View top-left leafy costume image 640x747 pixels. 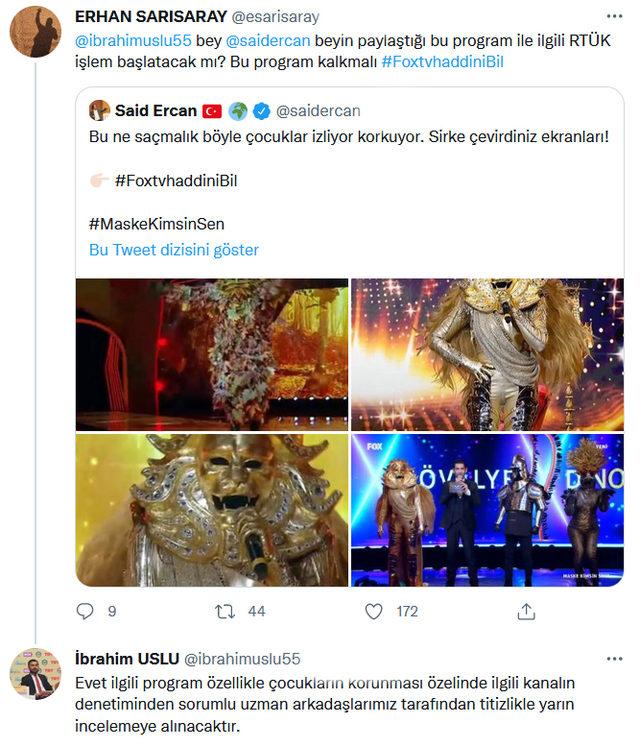[212, 353]
